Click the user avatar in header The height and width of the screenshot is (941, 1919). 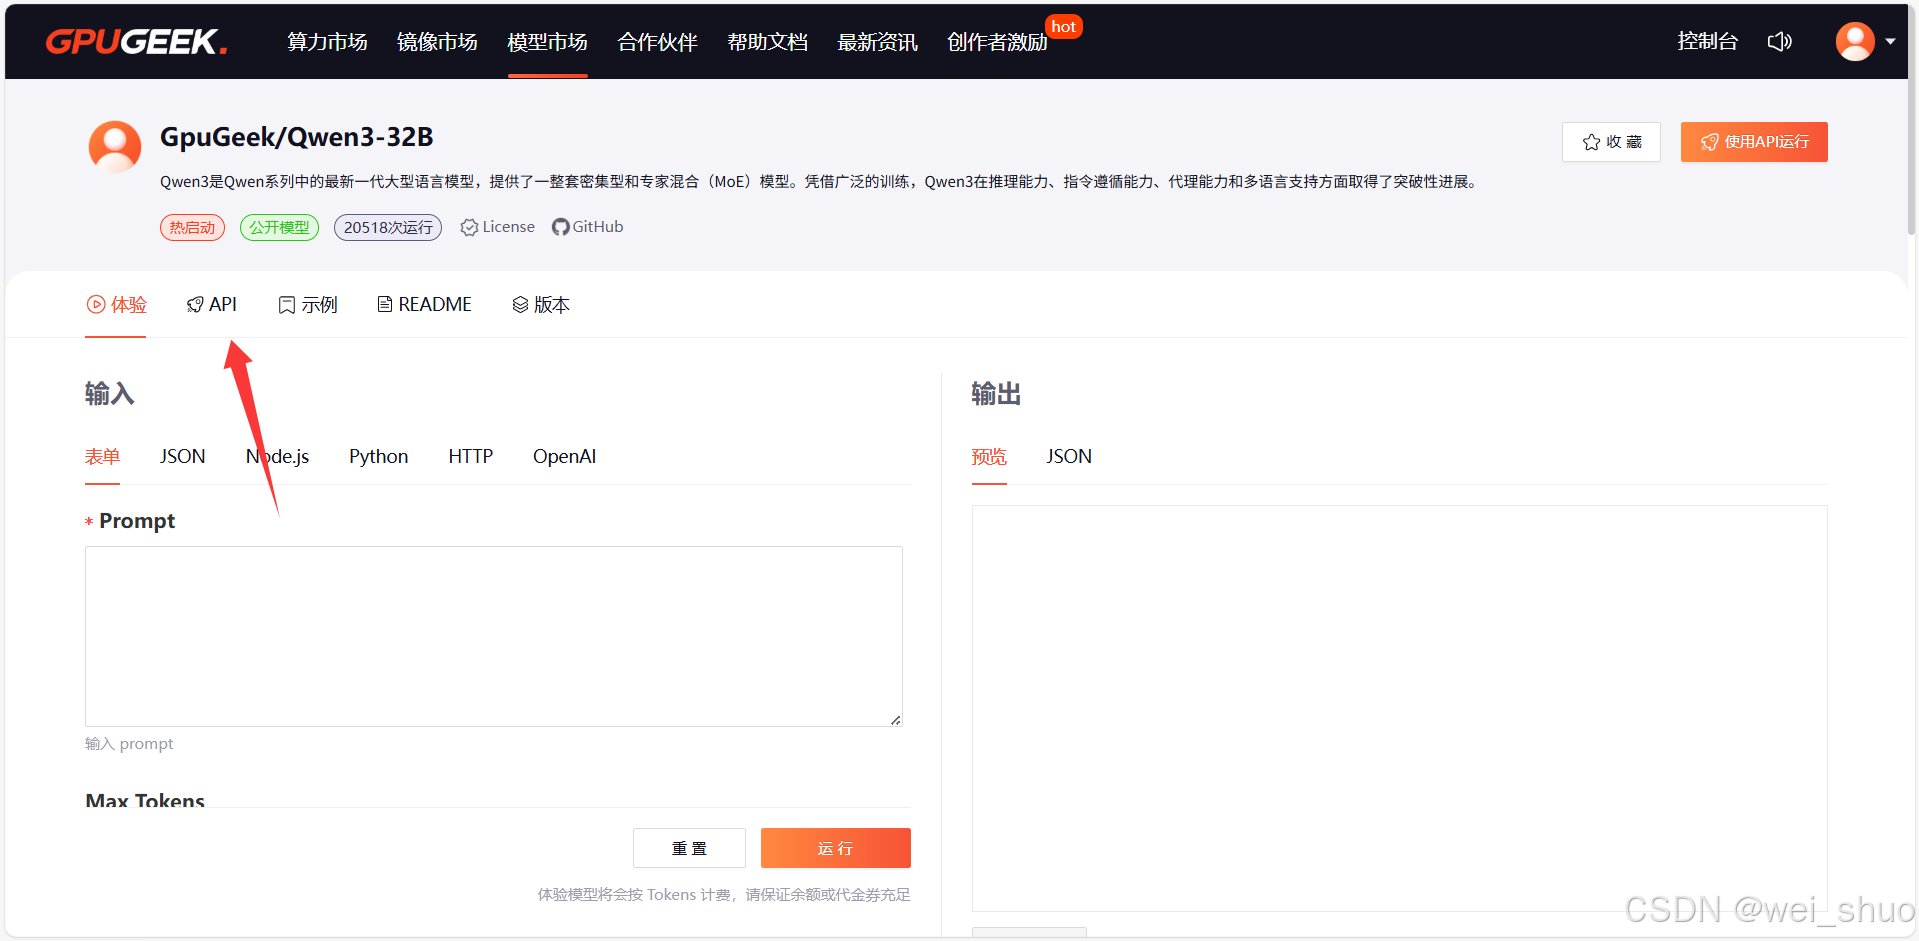[x=1855, y=41]
